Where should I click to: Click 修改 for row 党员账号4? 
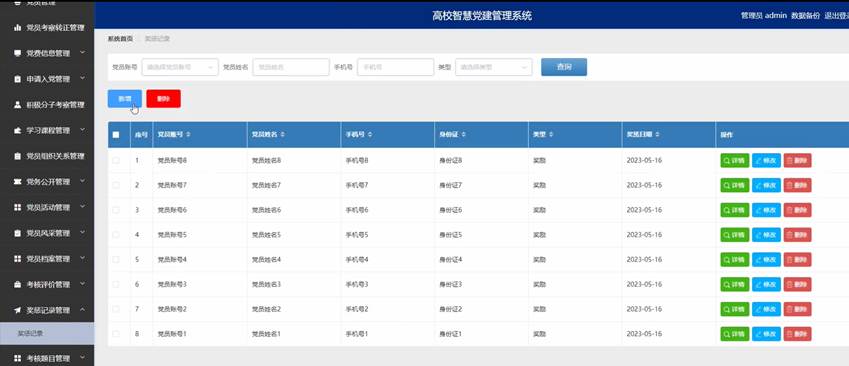[x=766, y=259]
